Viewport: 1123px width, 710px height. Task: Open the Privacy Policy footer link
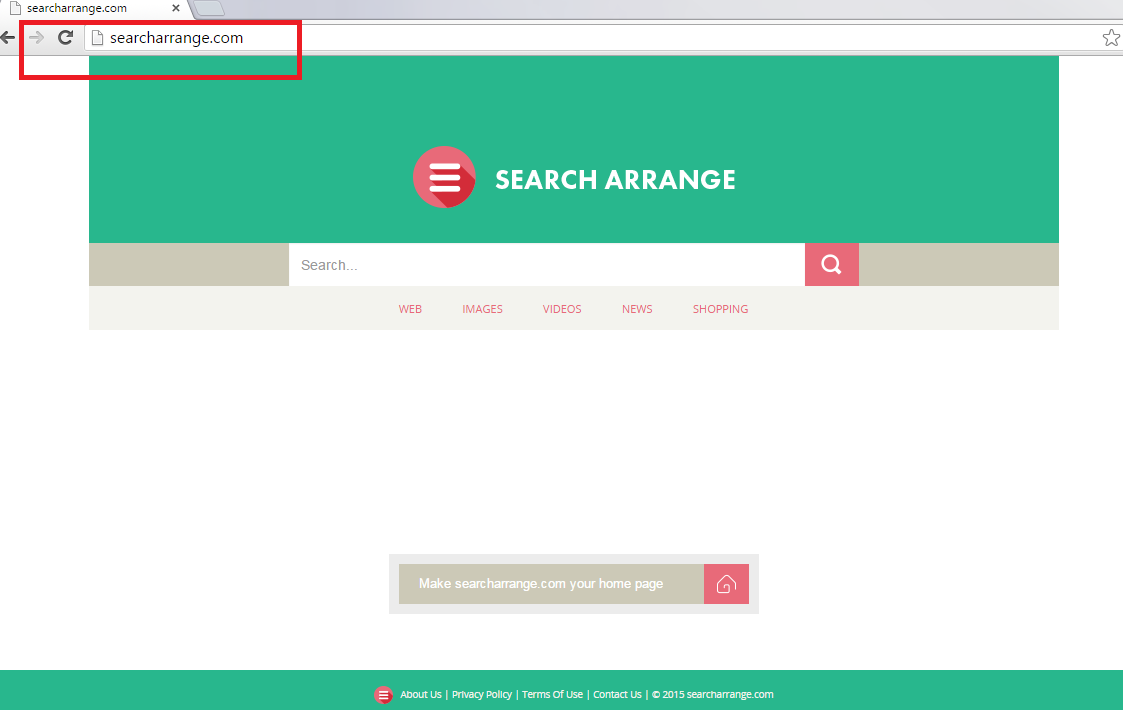pos(482,694)
